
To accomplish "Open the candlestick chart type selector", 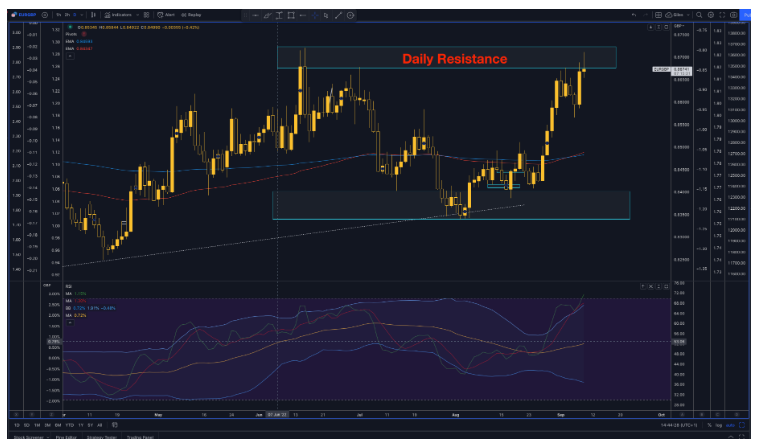I will click(x=93, y=15).
